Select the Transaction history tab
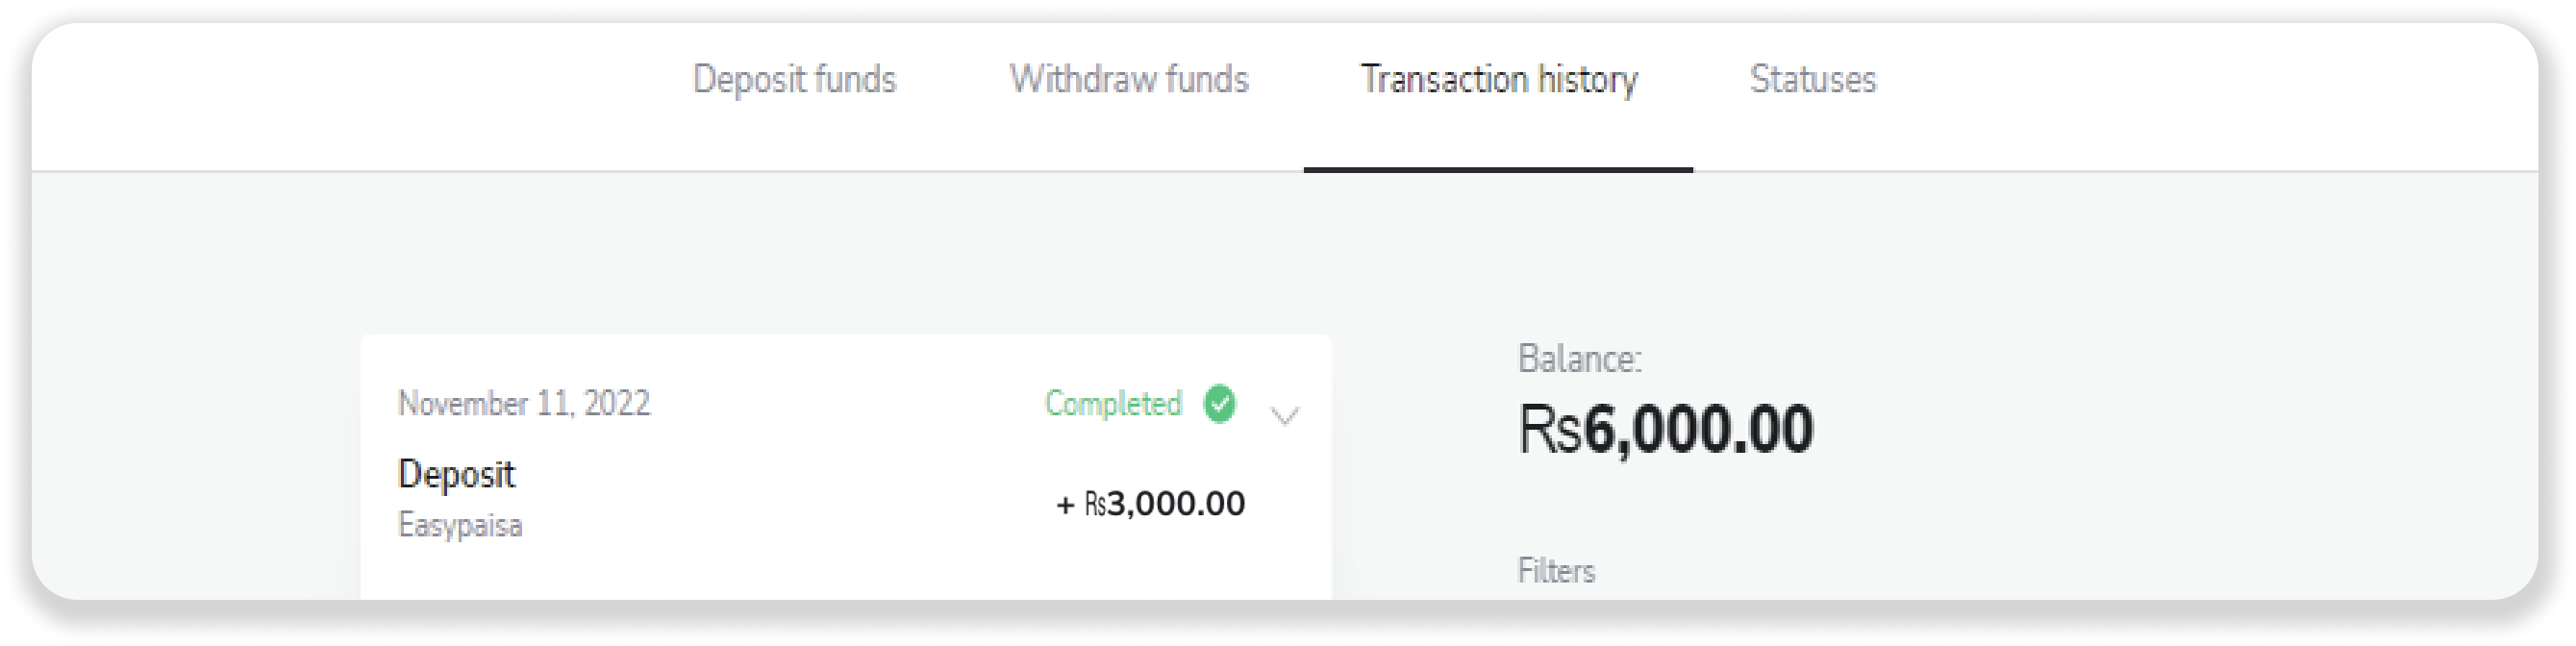The image size is (2576, 646). coord(1498,79)
